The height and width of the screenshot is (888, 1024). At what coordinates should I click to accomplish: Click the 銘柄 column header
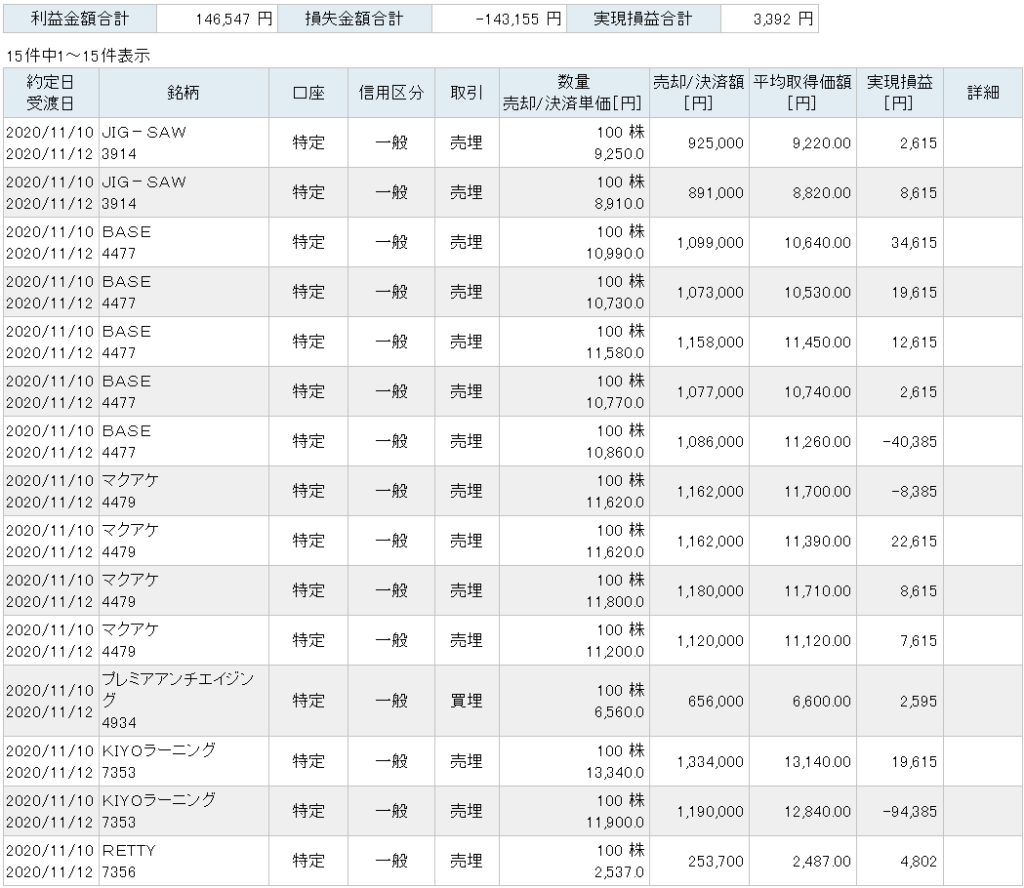(184, 93)
